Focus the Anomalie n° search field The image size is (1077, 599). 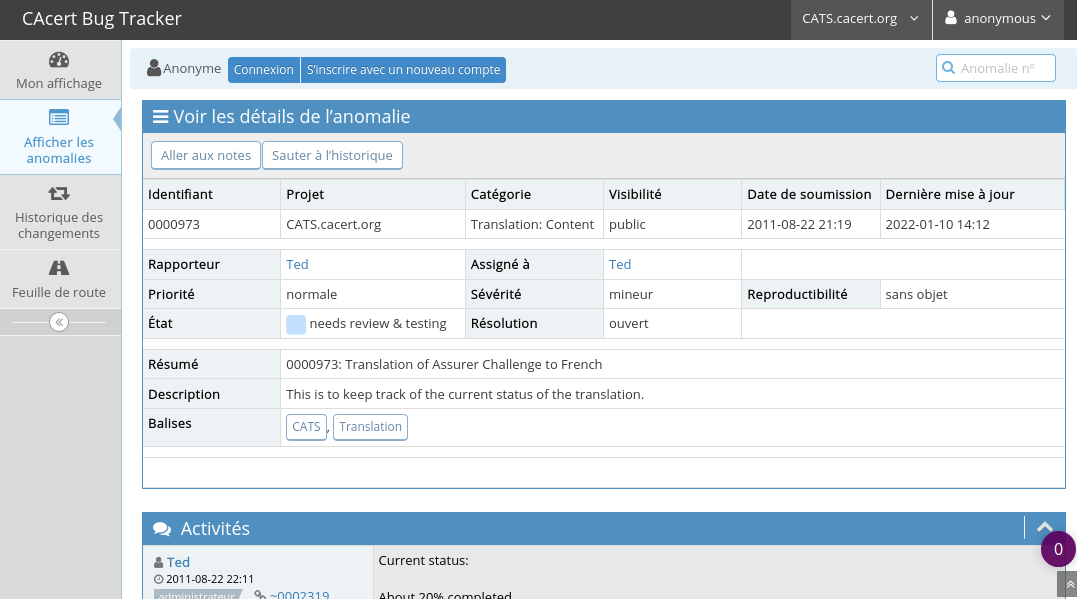coord(1004,68)
